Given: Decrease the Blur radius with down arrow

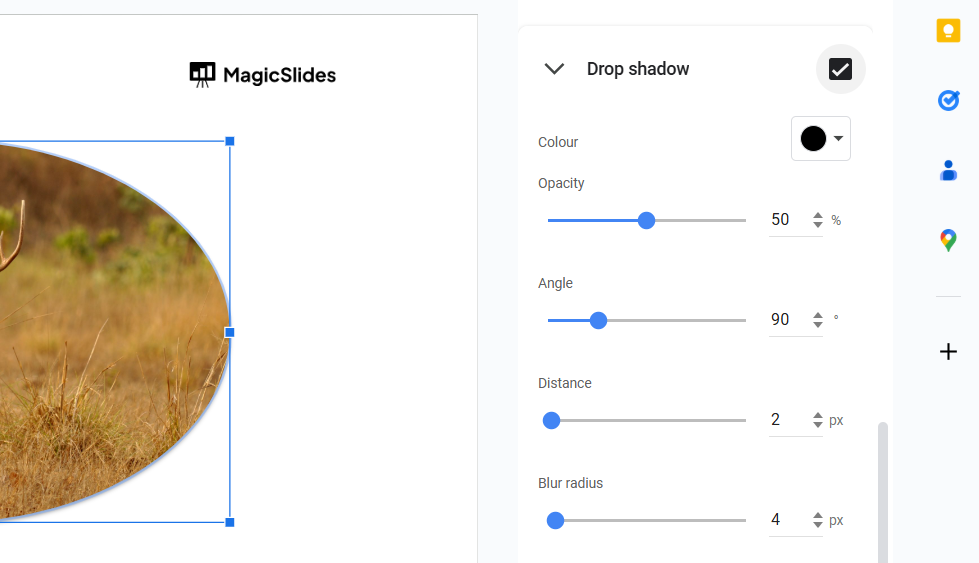Looking at the screenshot, I should click(818, 525).
